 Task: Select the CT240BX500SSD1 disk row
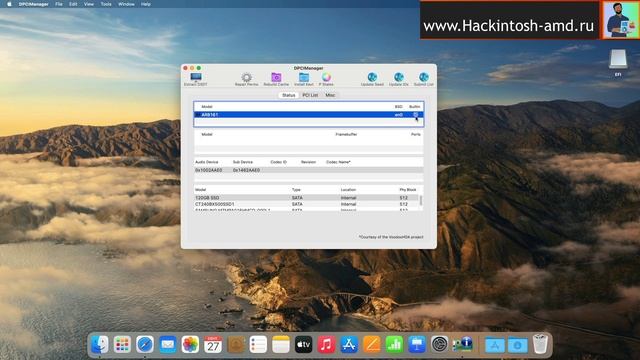[x=306, y=204]
